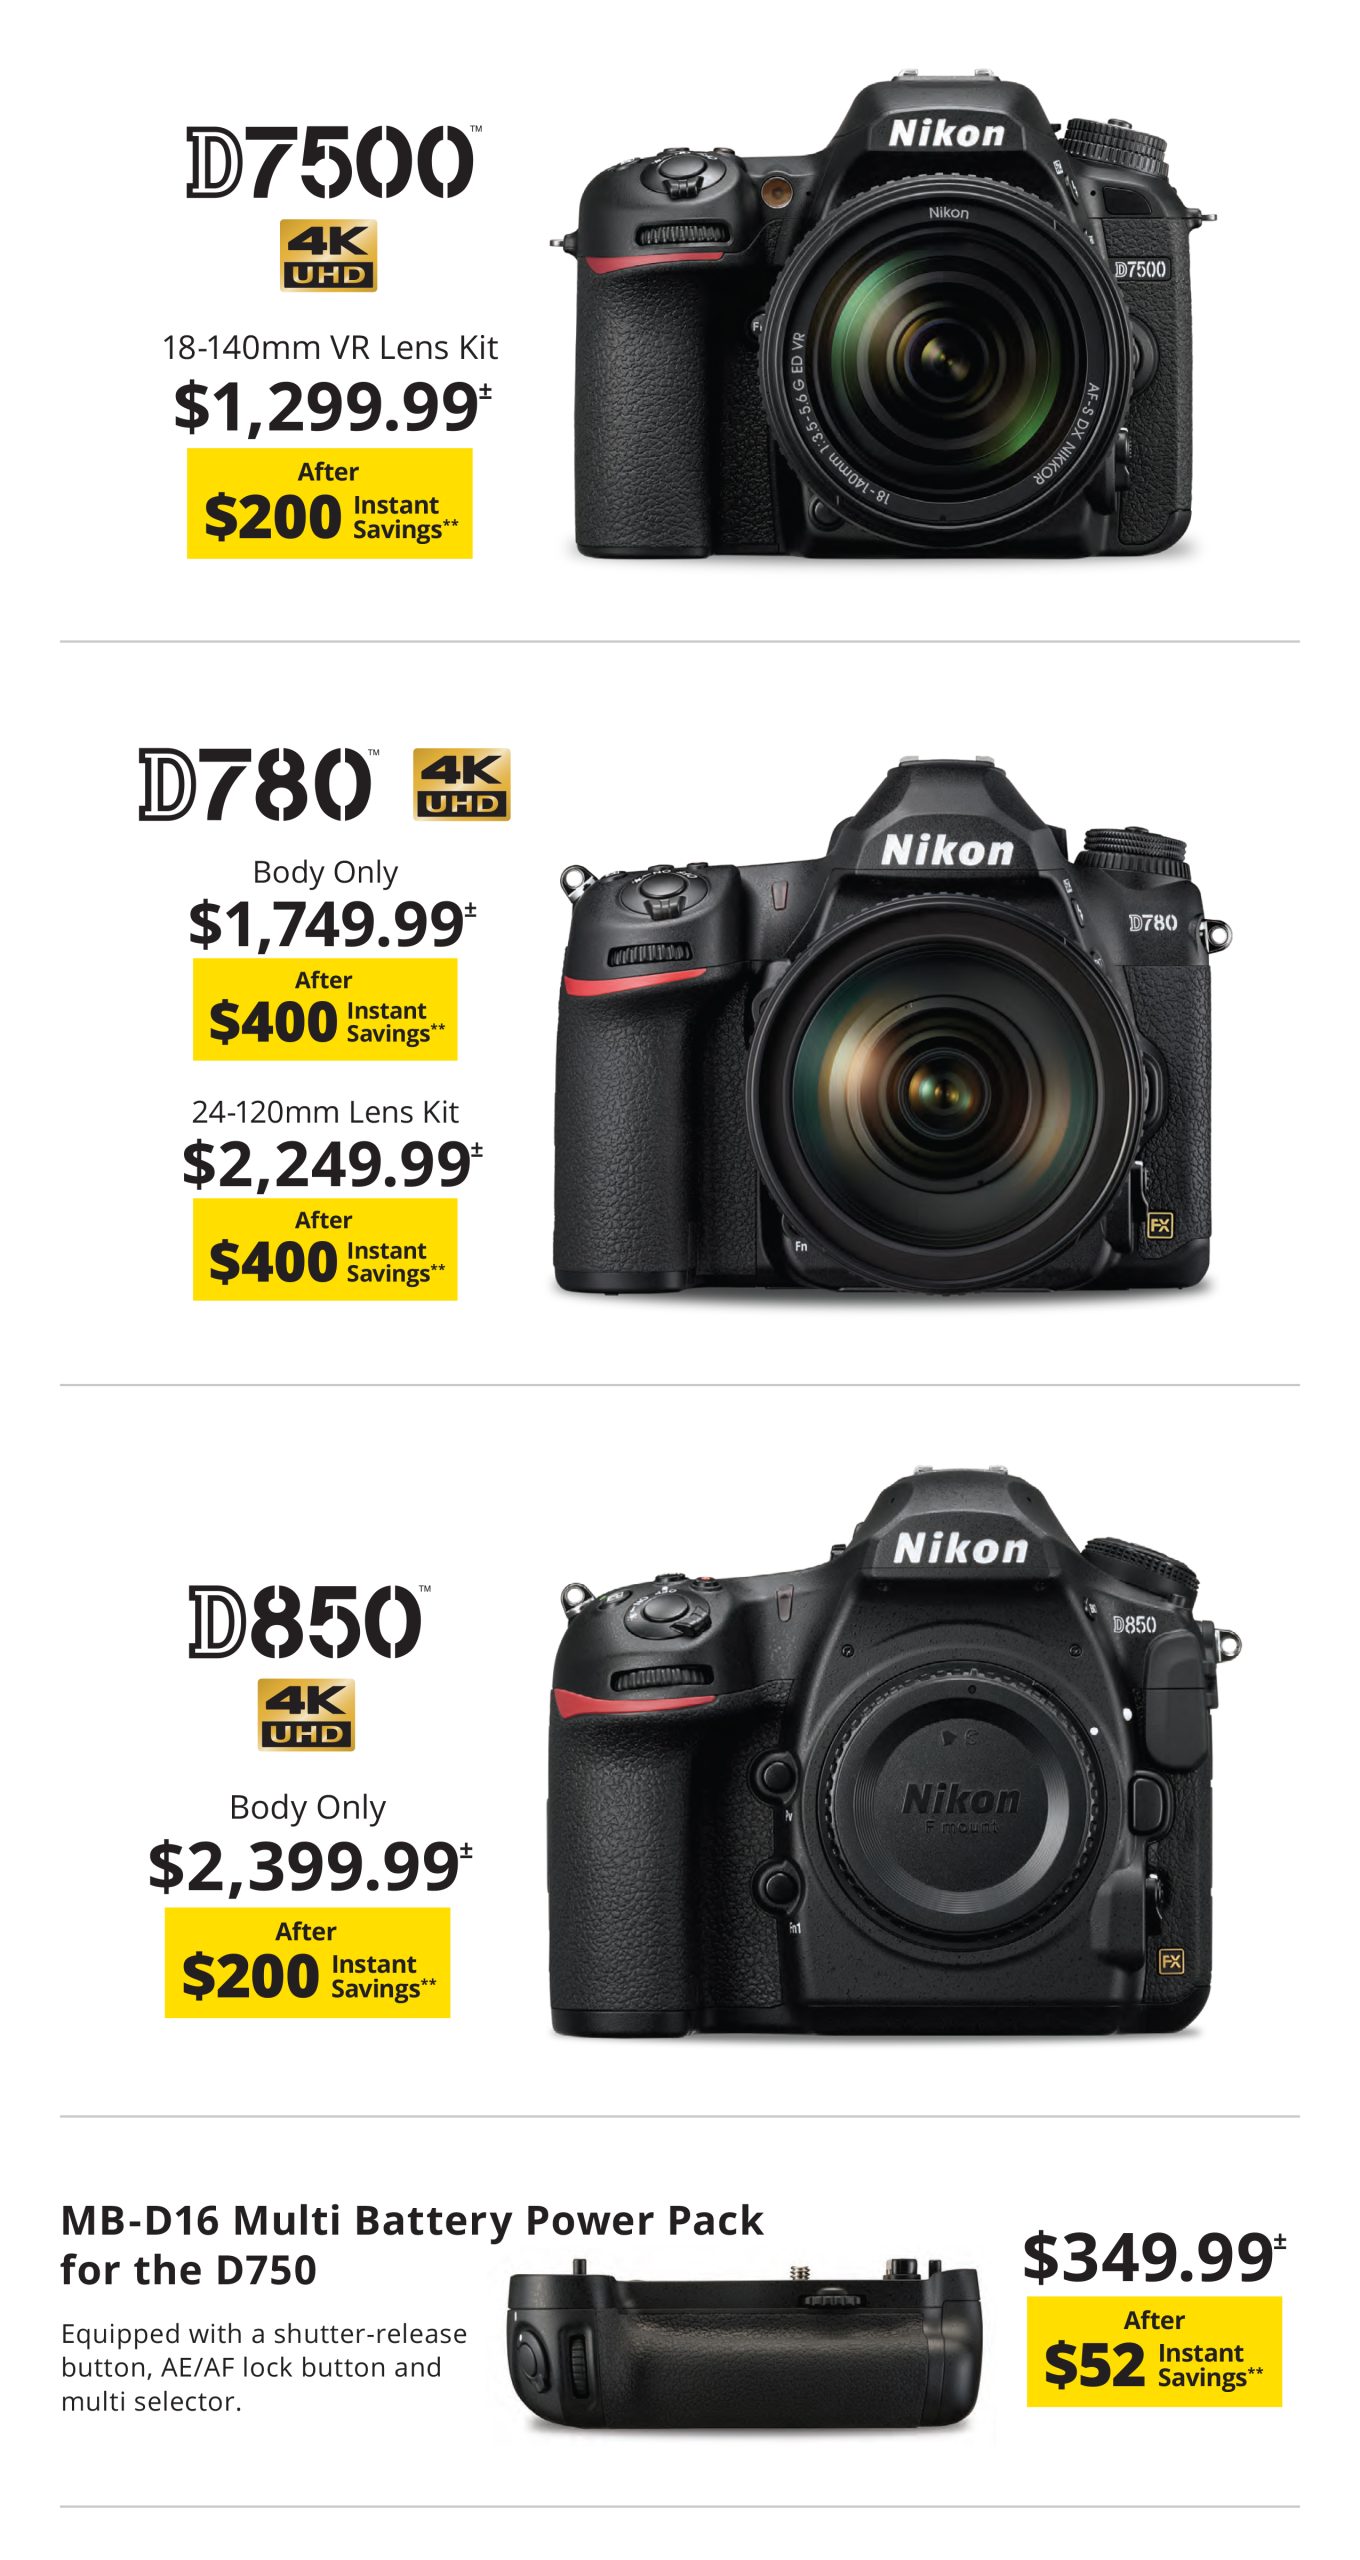Select the $1,749.99 D780 body price

[332, 923]
